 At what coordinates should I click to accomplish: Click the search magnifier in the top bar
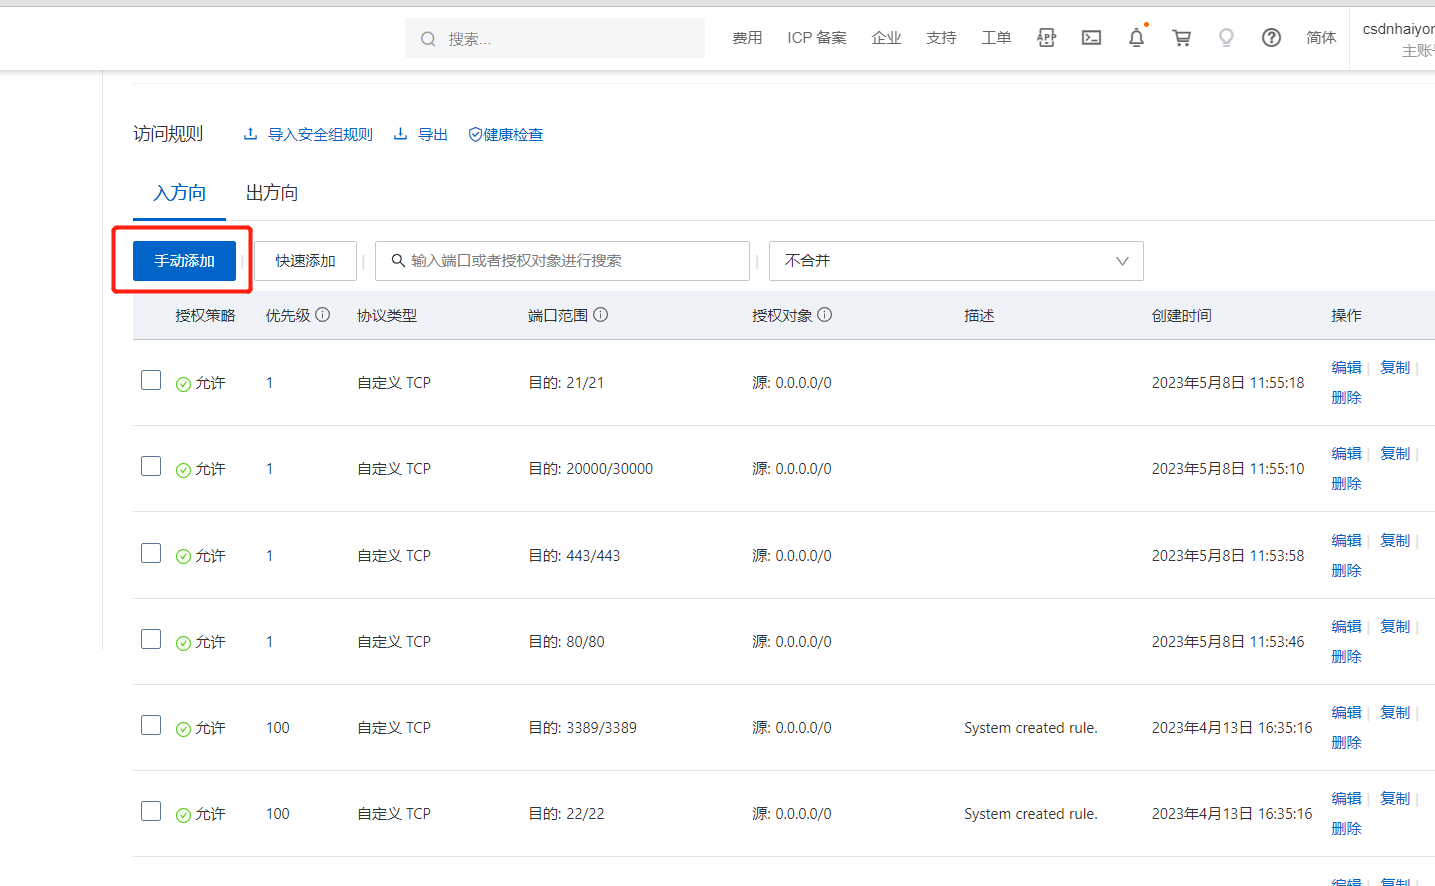point(428,38)
